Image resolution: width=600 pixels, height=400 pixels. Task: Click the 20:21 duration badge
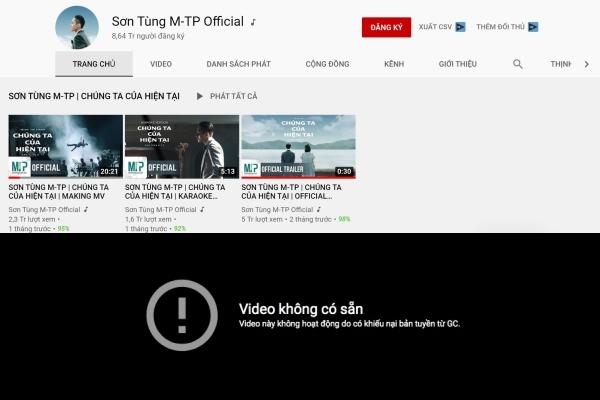point(109,171)
